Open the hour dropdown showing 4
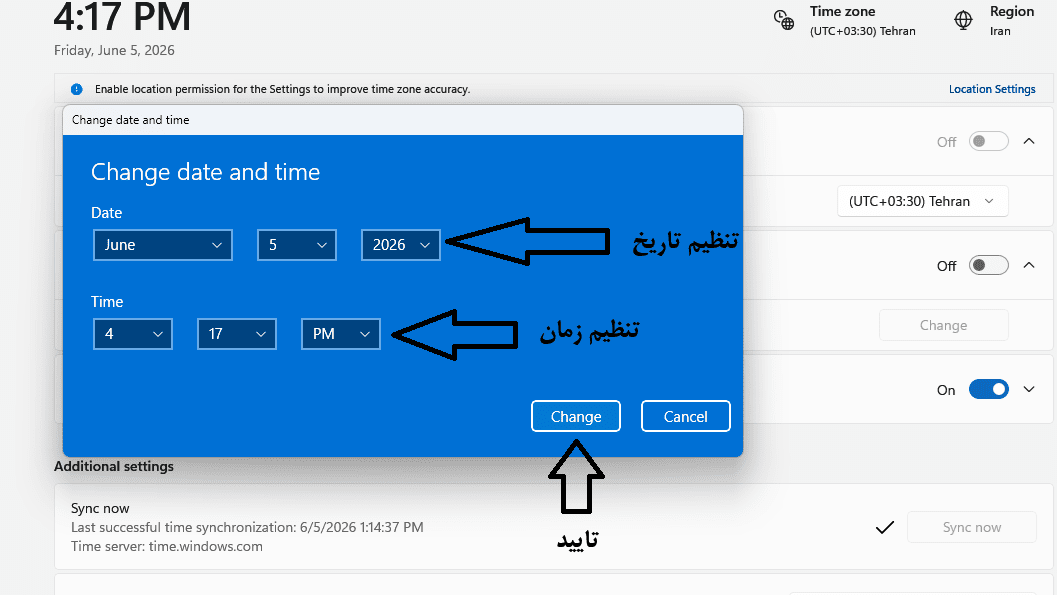Viewport: 1061px width, 595px height. (133, 334)
